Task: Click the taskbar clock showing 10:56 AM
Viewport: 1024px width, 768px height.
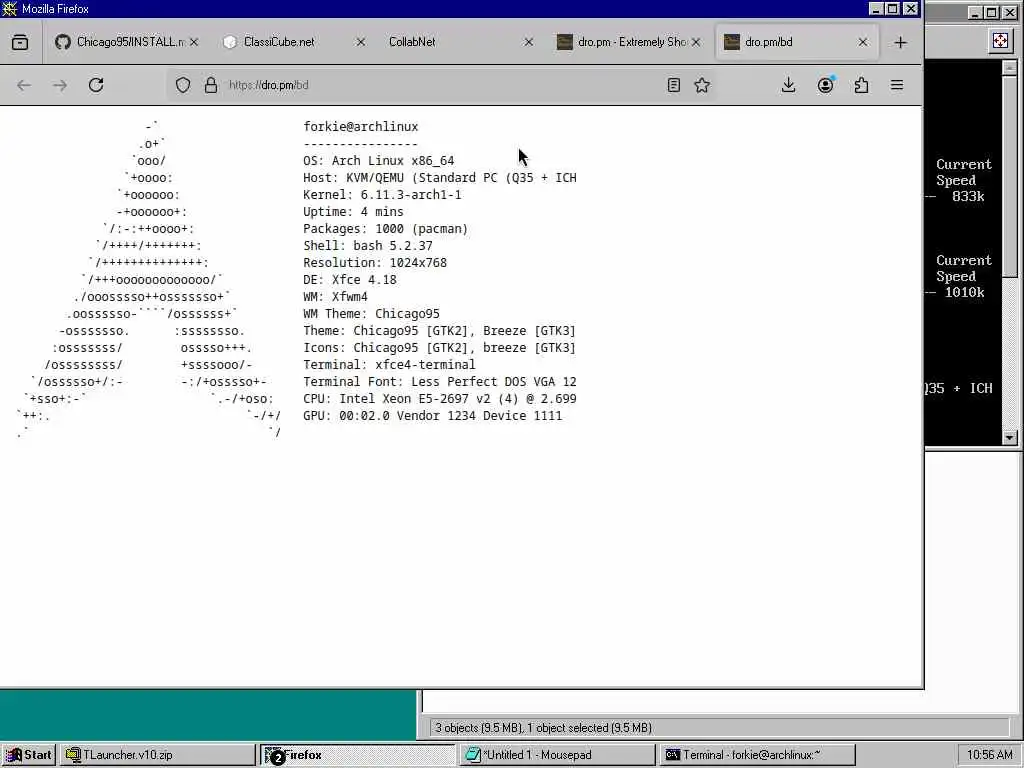Action: pos(989,755)
